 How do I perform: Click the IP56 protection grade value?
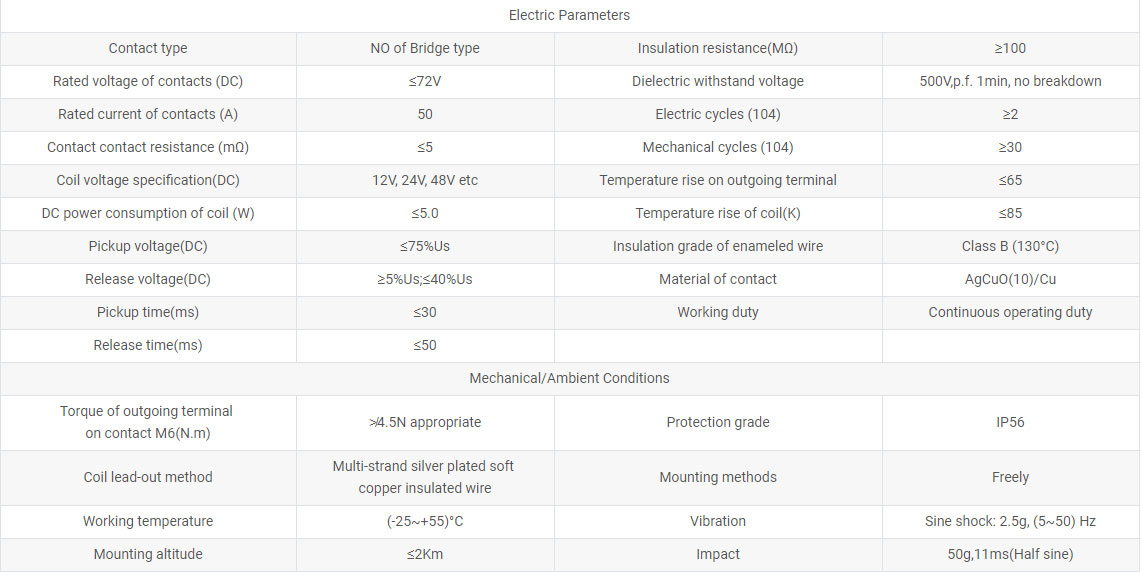(x=1010, y=422)
